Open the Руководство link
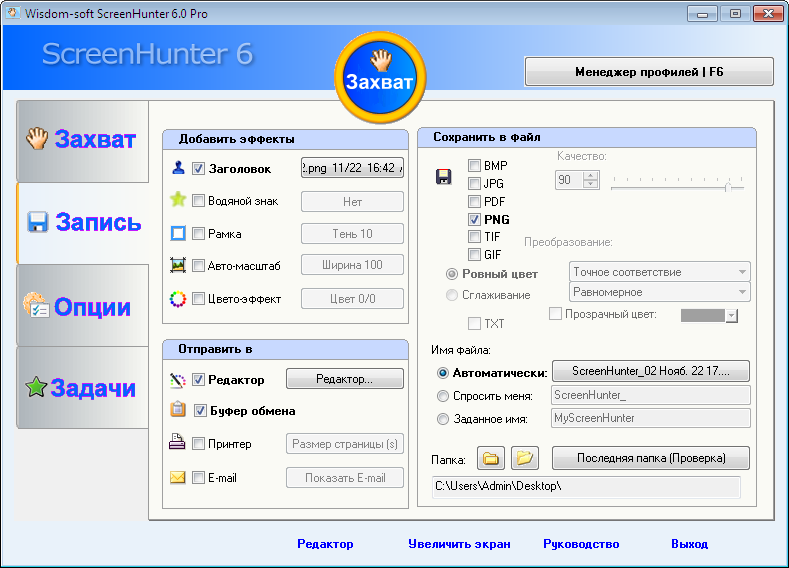This screenshot has height=568, width=789. [x=581, y=544]
